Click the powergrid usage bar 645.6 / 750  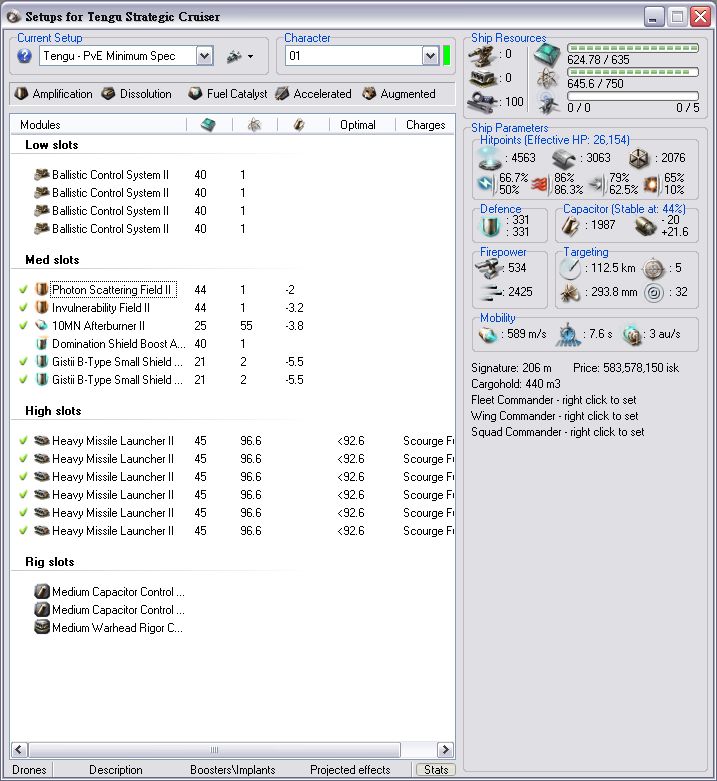633,72
